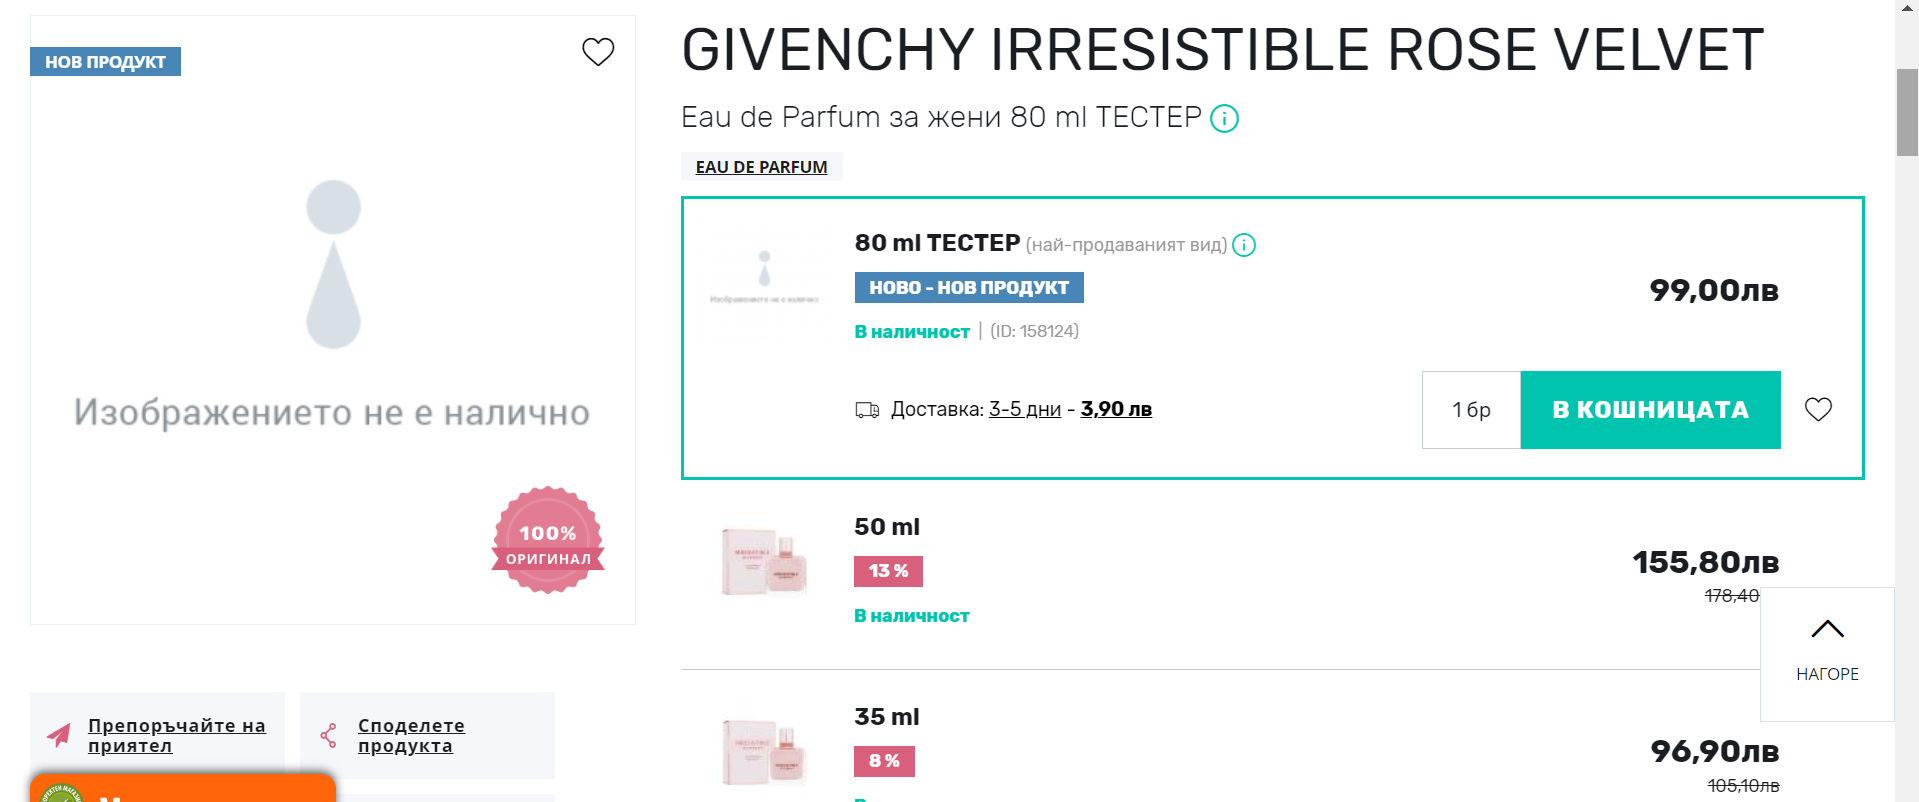Open the 1 бр quantity selector
Viewport: 1919px width, 802px height.
click(x=1471, y=410)
